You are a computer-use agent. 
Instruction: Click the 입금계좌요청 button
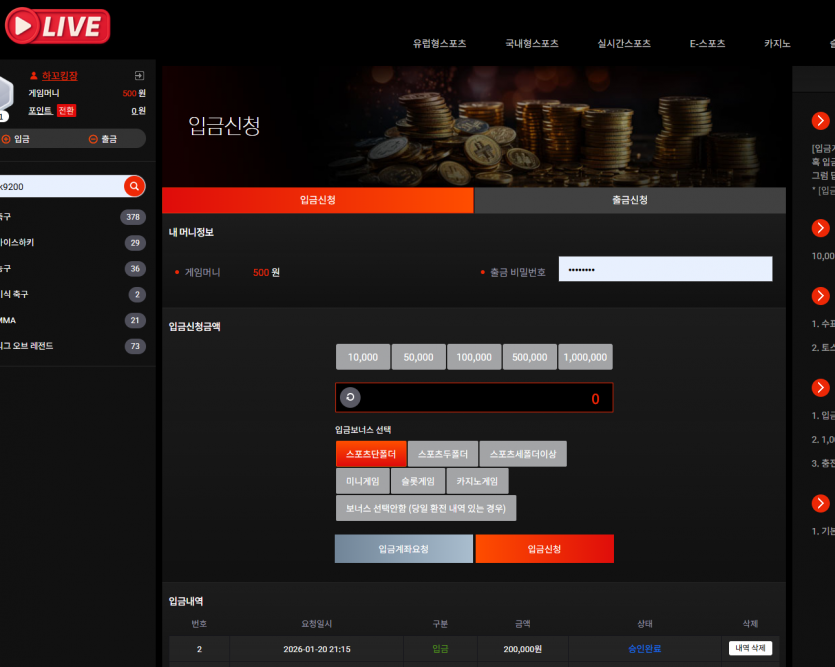coord(404,549)
